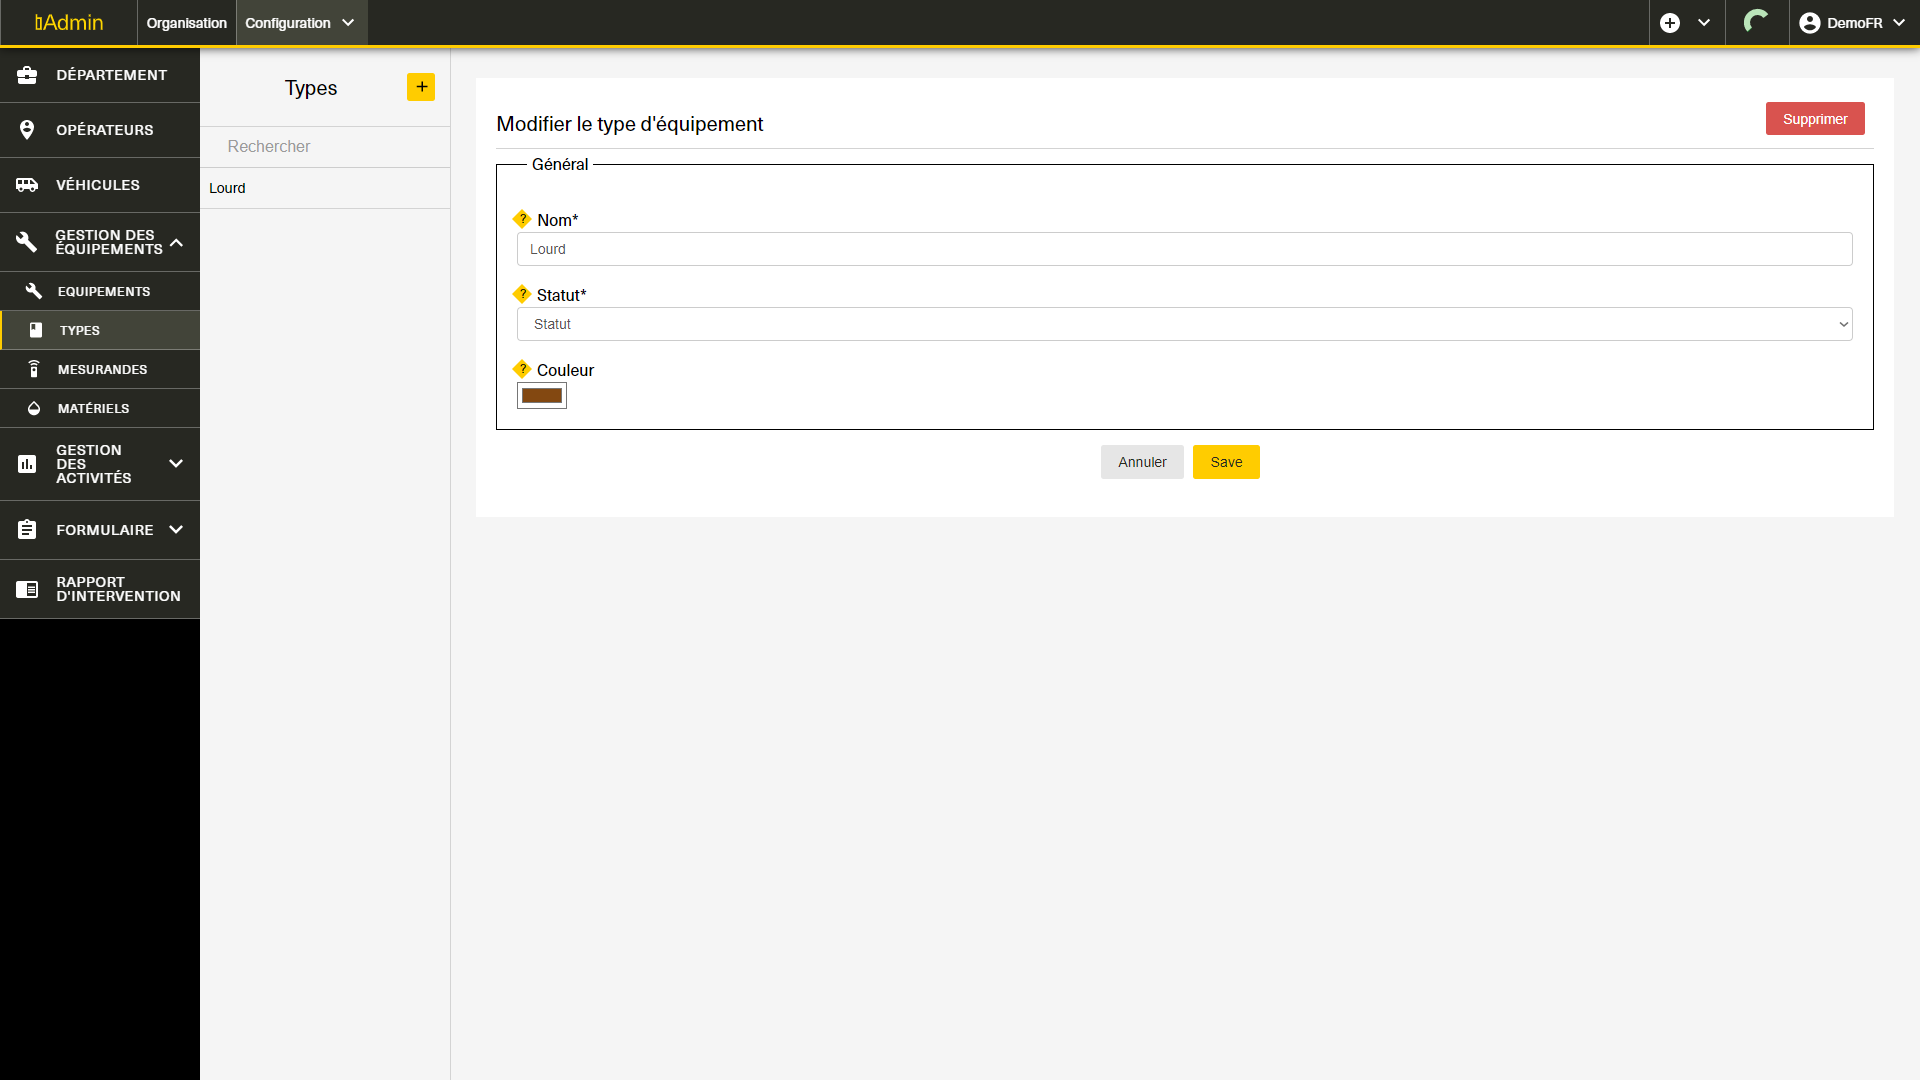Go to Mesurandes submenu item
Image resolution: width=1920 pixels, height=1080 pixels.
tap(102, 369)
